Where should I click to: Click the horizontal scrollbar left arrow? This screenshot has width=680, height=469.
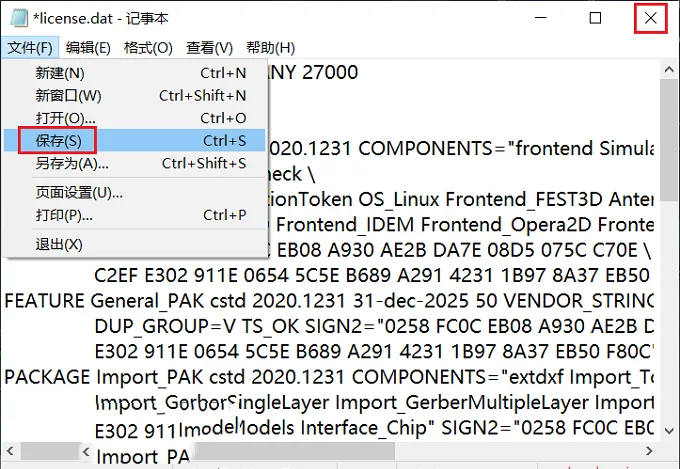(x=10, y=451)
